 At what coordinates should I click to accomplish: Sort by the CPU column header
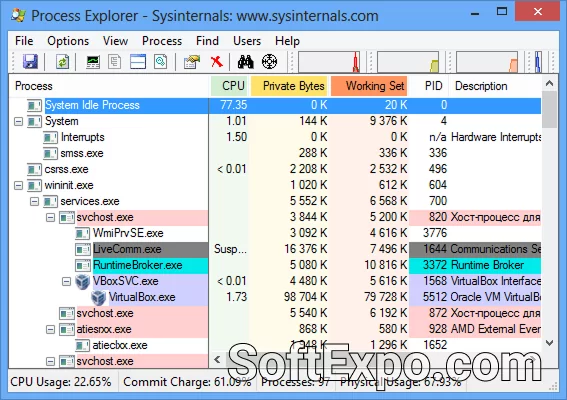(229, 86)
